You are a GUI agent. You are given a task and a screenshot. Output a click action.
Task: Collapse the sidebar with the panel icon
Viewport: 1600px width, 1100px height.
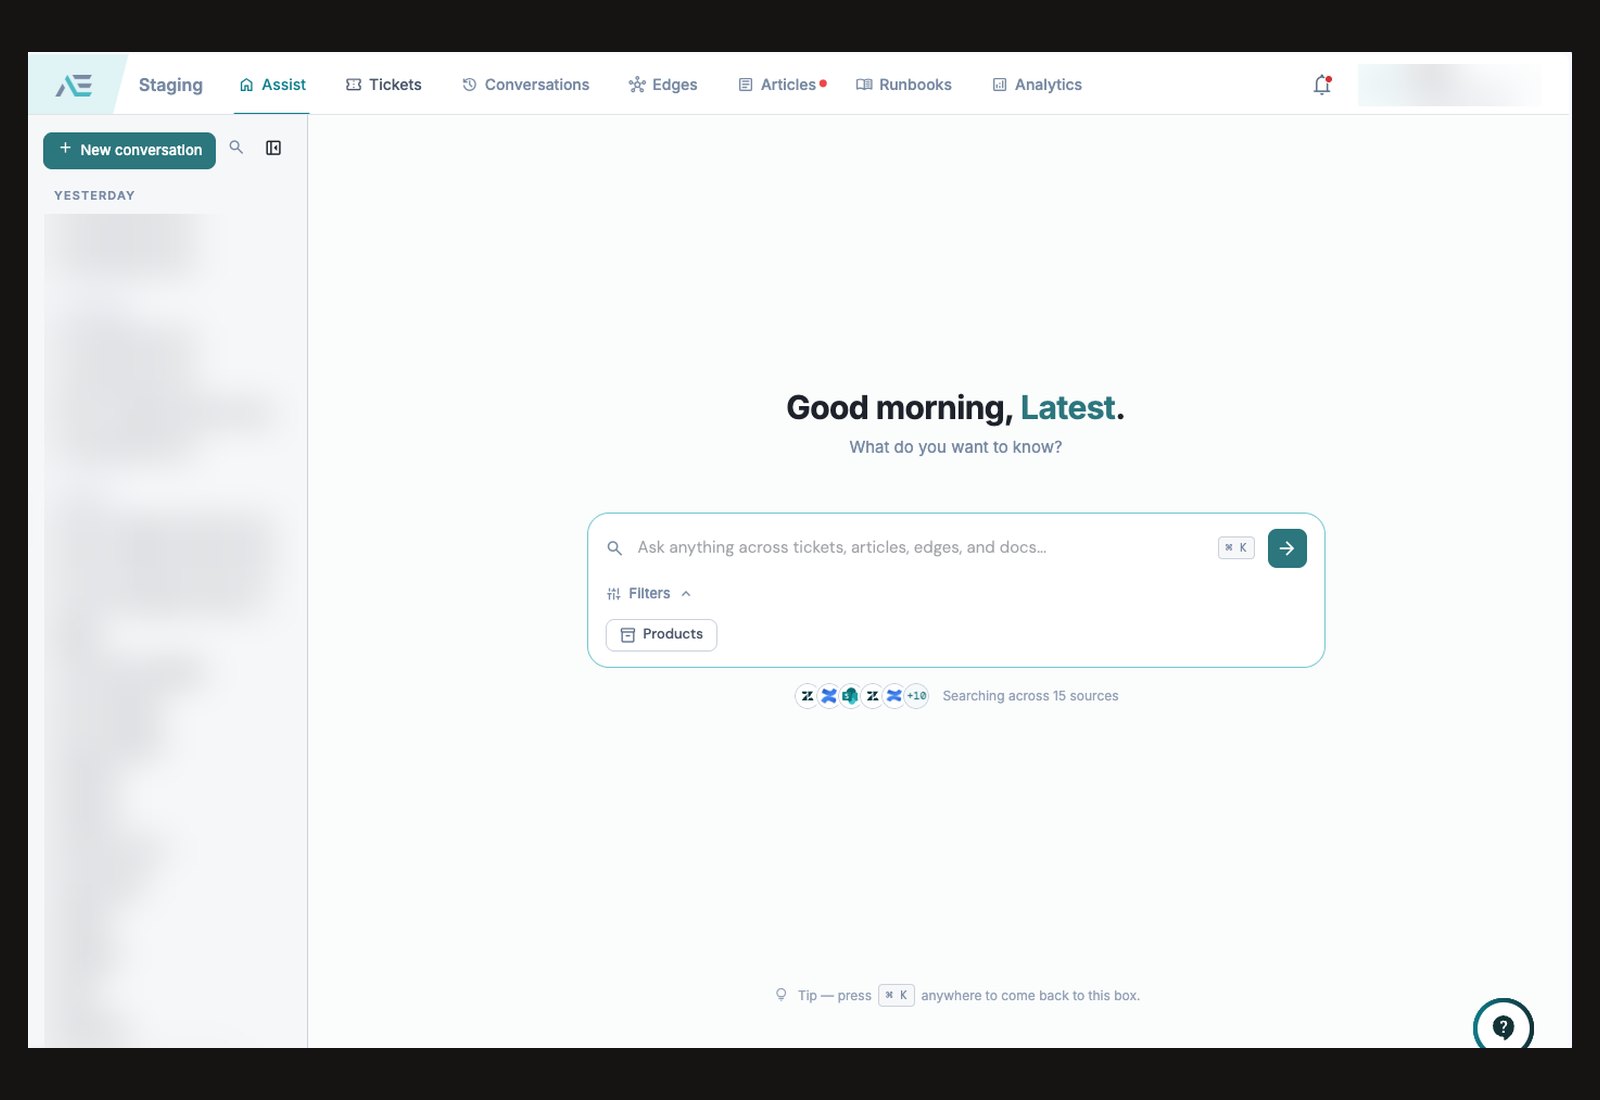[273, 148]
